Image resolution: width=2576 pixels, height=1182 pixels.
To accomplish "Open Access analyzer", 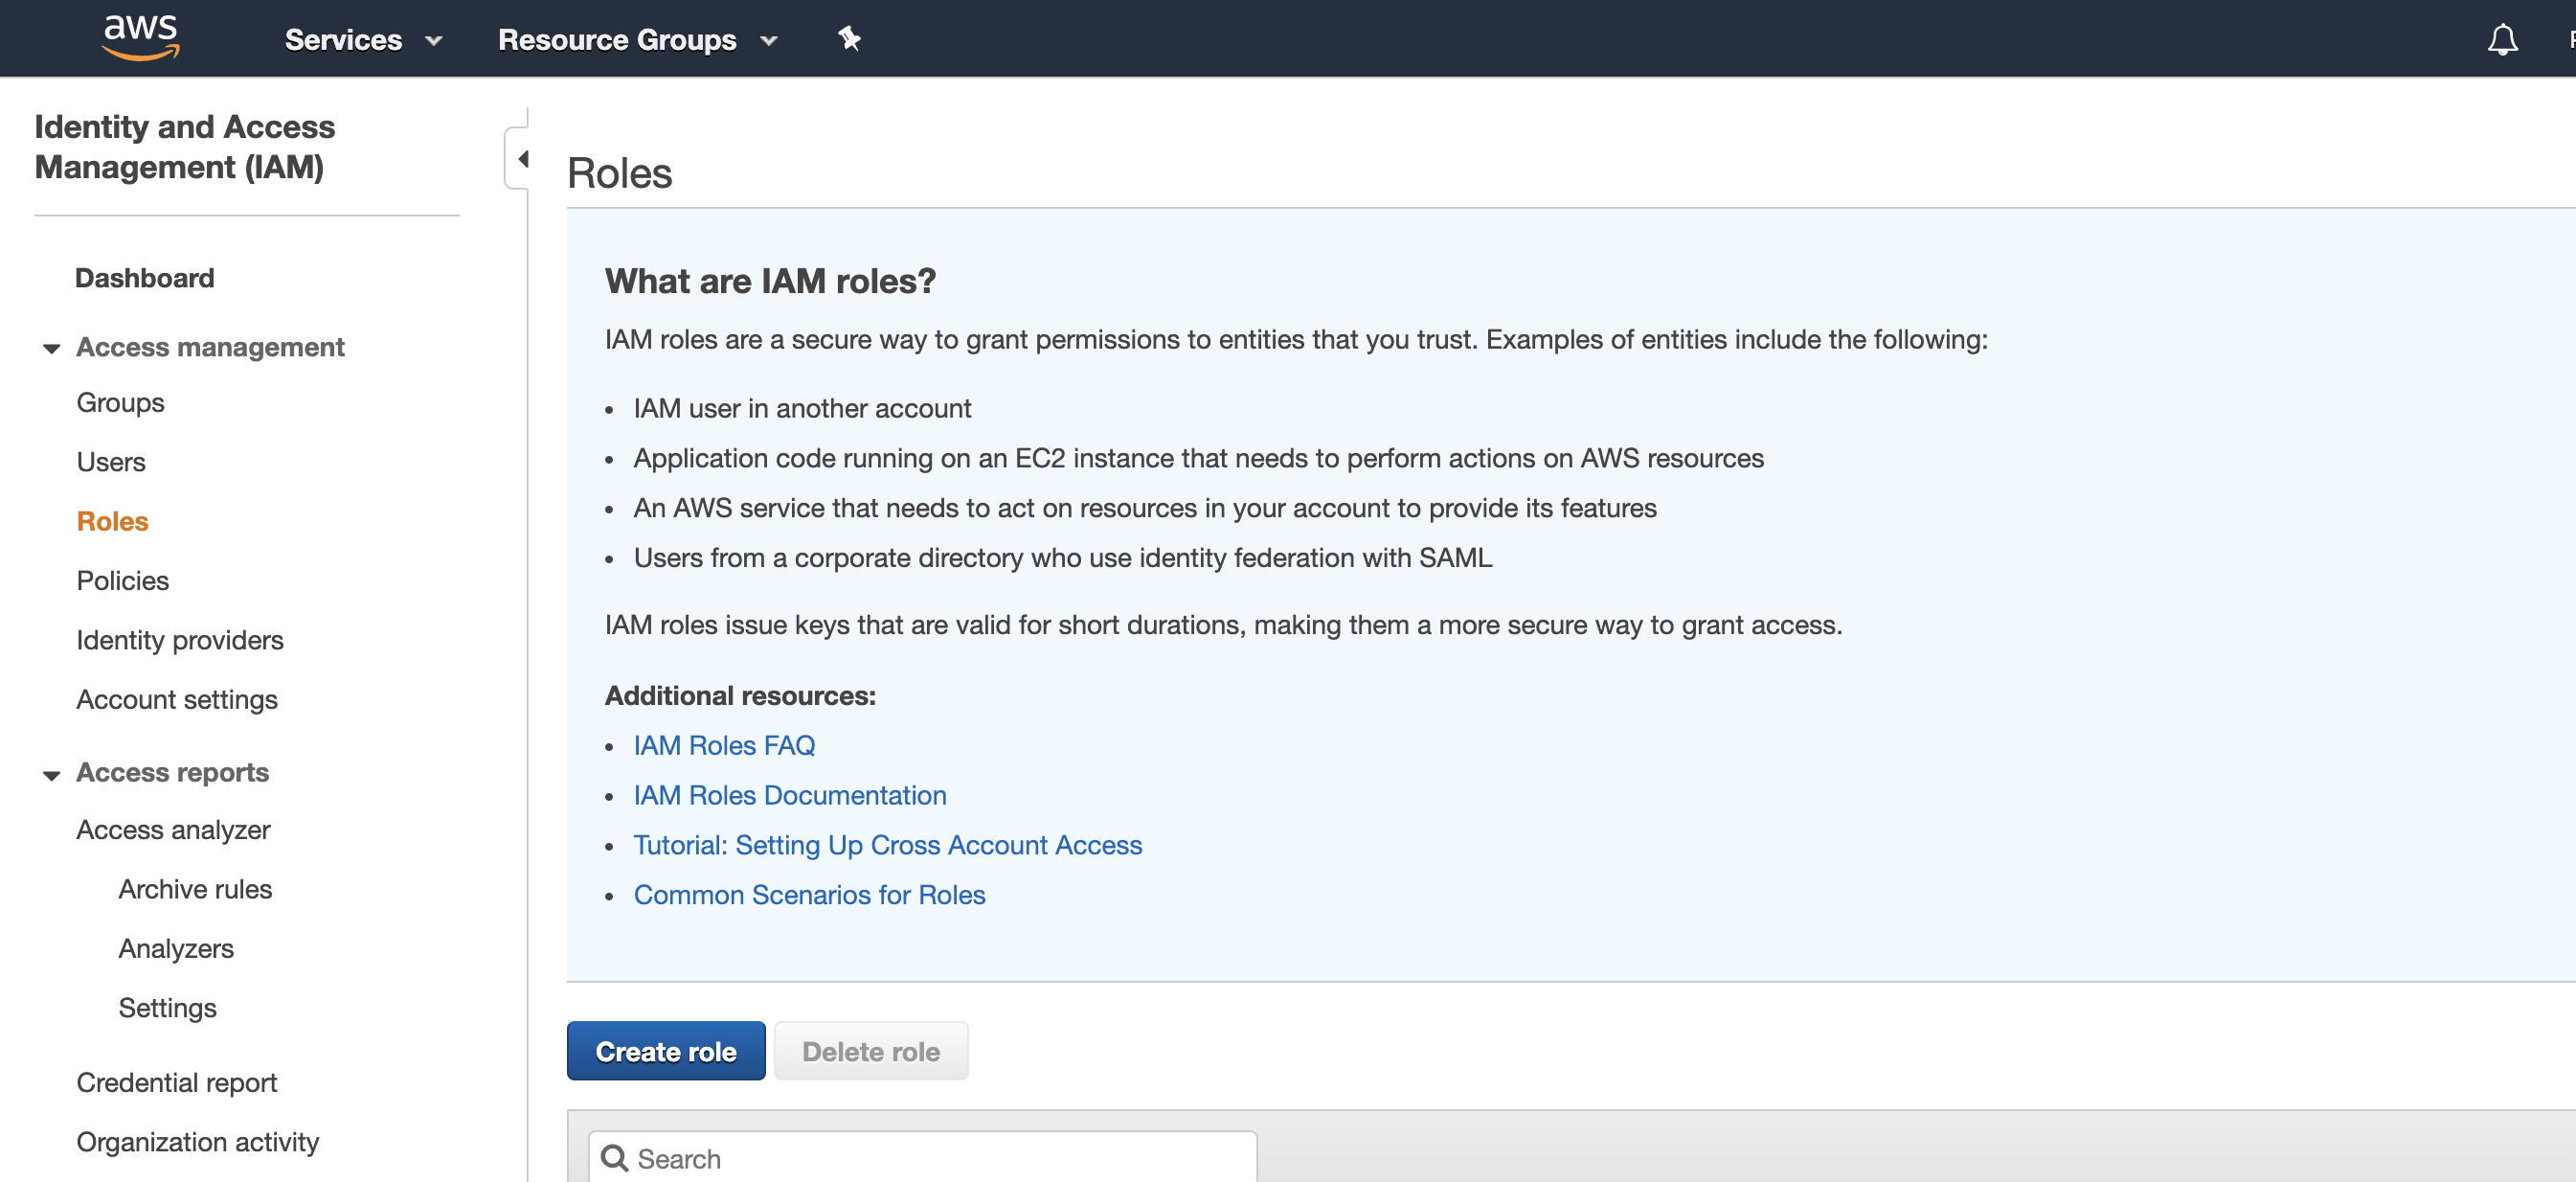I will (x=174, y=830).
